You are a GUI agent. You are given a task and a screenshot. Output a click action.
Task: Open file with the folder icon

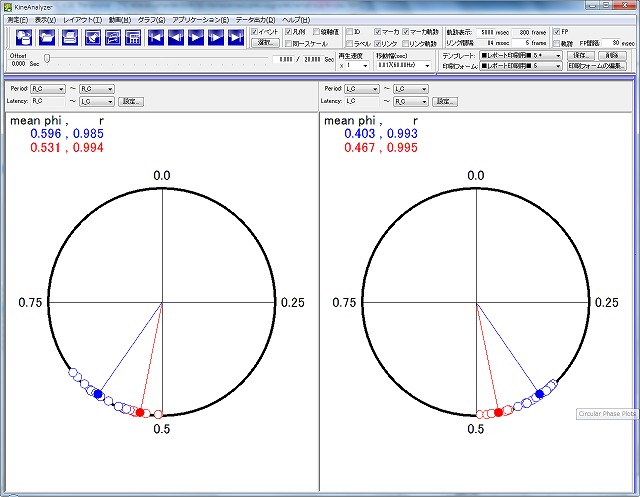[47, 38]
